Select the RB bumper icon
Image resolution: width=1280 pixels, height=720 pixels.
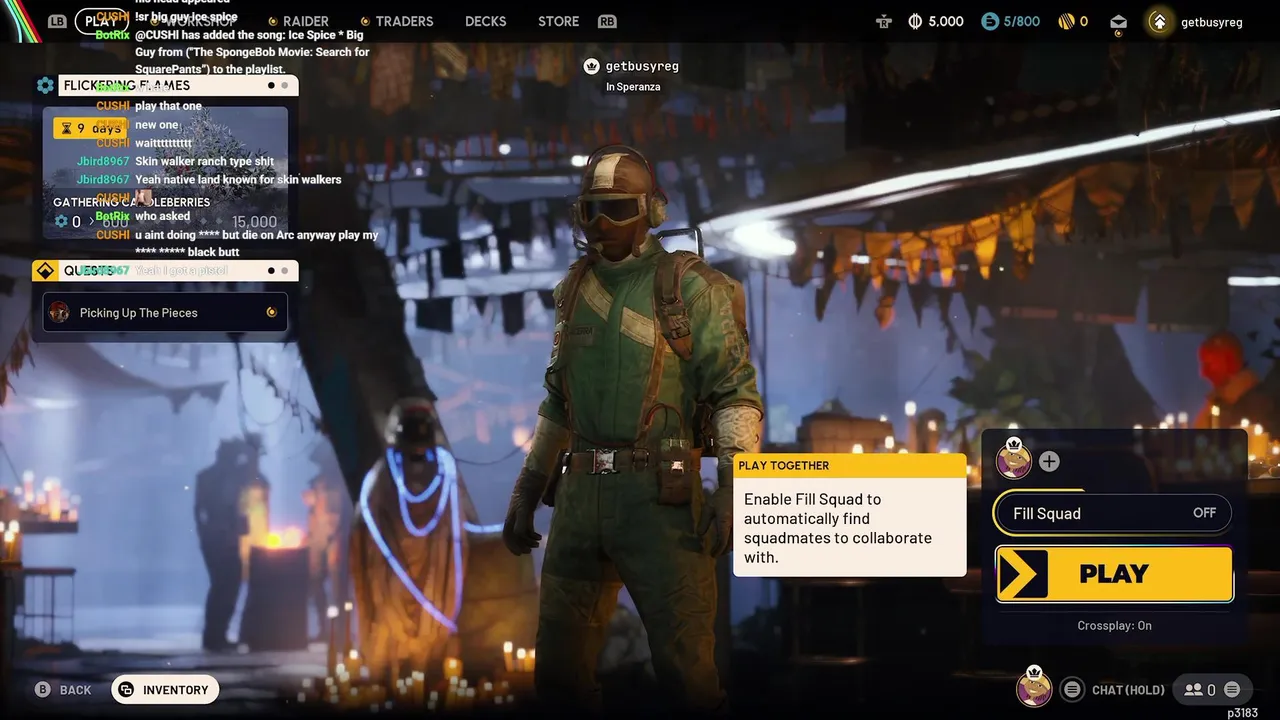[607, 21]
